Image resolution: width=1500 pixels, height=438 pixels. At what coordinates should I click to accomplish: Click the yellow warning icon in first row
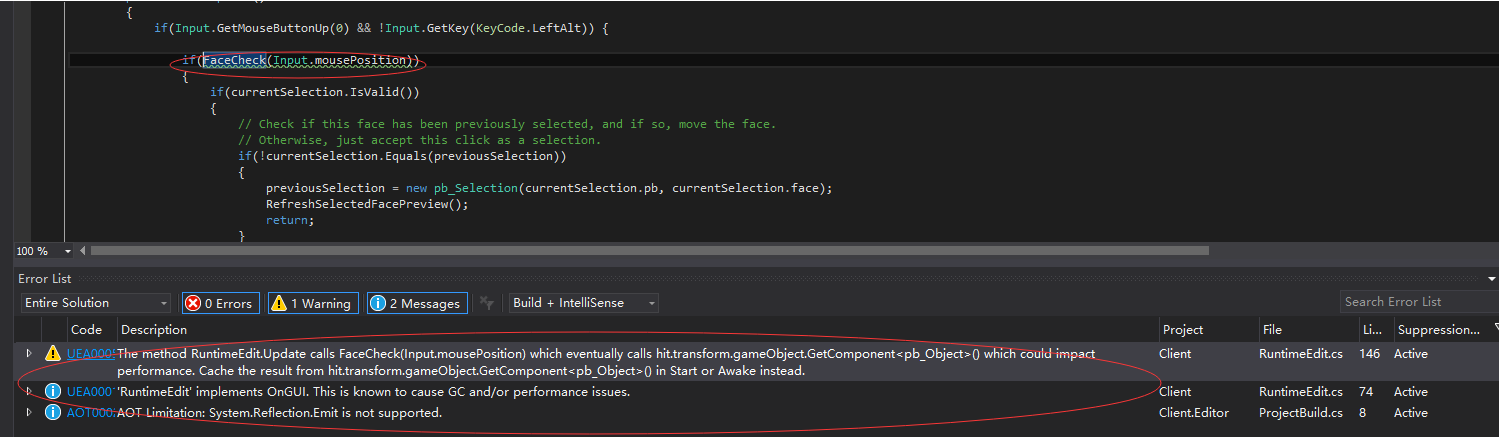coord(53,354)
